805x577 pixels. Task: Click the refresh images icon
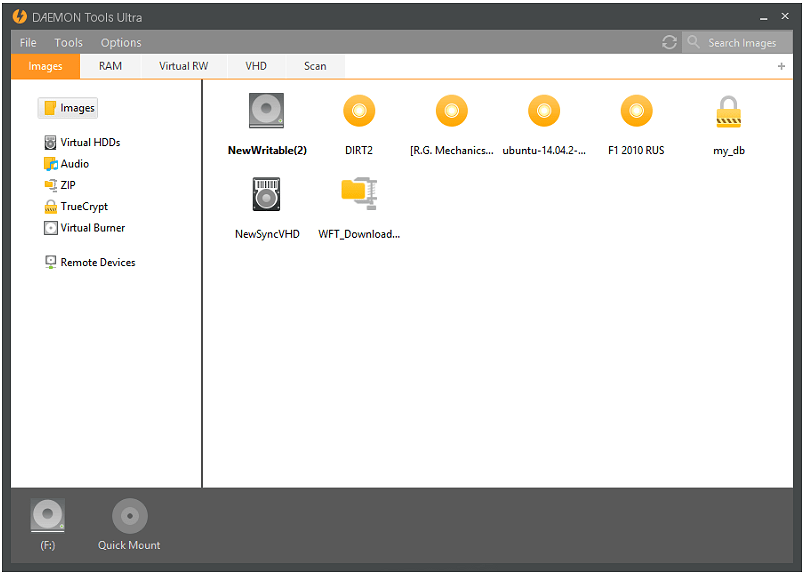(669, 42)
